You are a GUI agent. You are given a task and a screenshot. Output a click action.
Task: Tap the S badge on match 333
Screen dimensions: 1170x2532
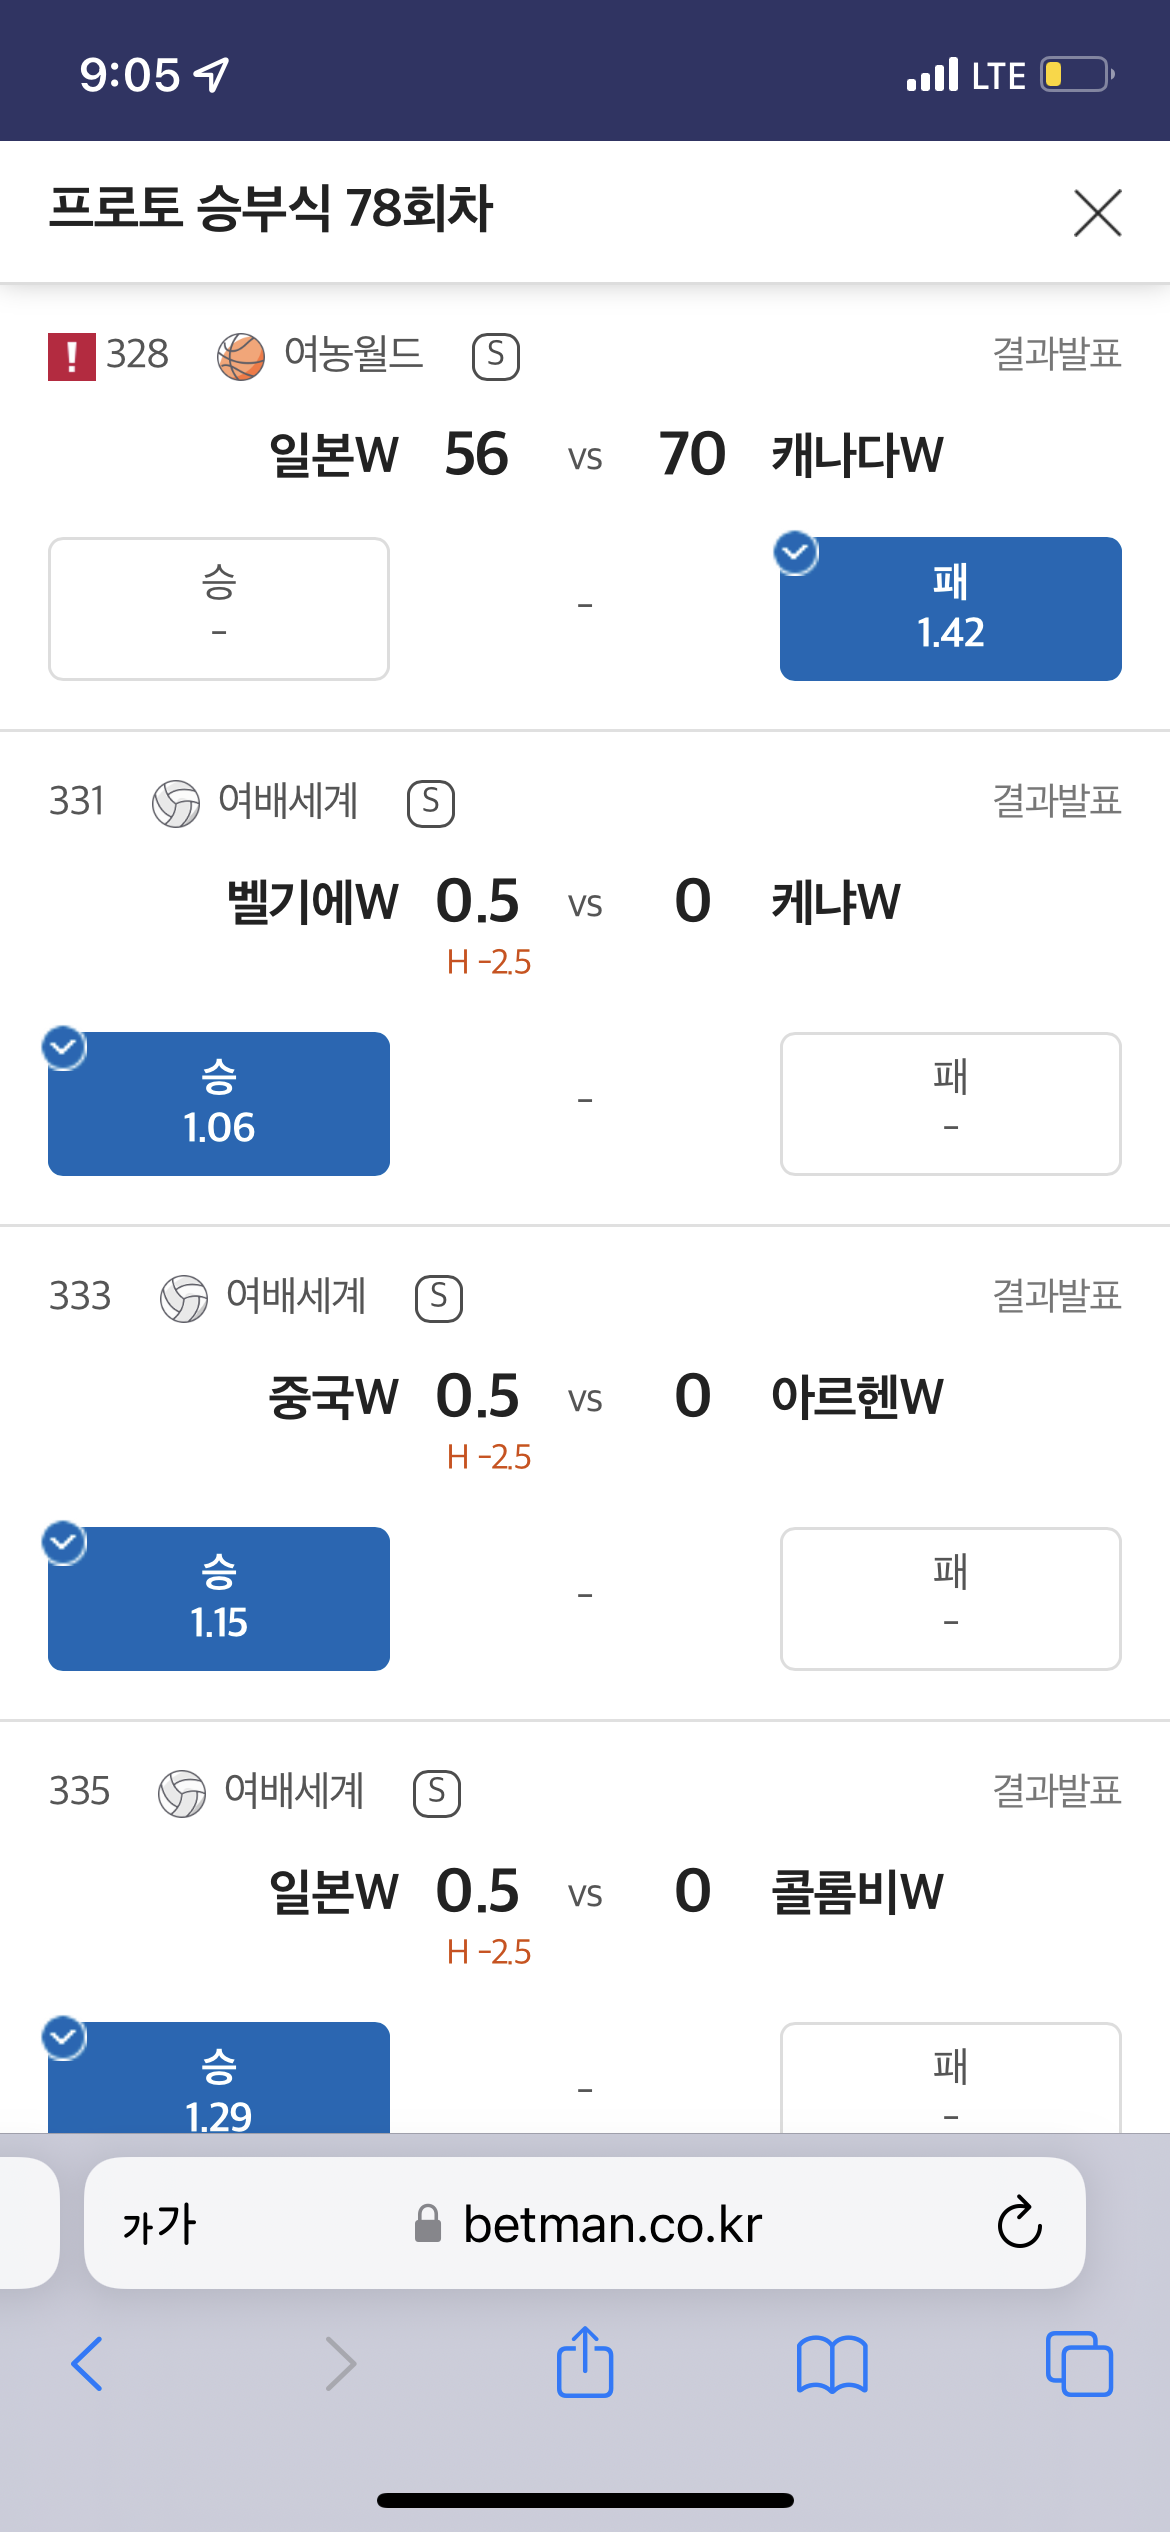point(439,1299)
